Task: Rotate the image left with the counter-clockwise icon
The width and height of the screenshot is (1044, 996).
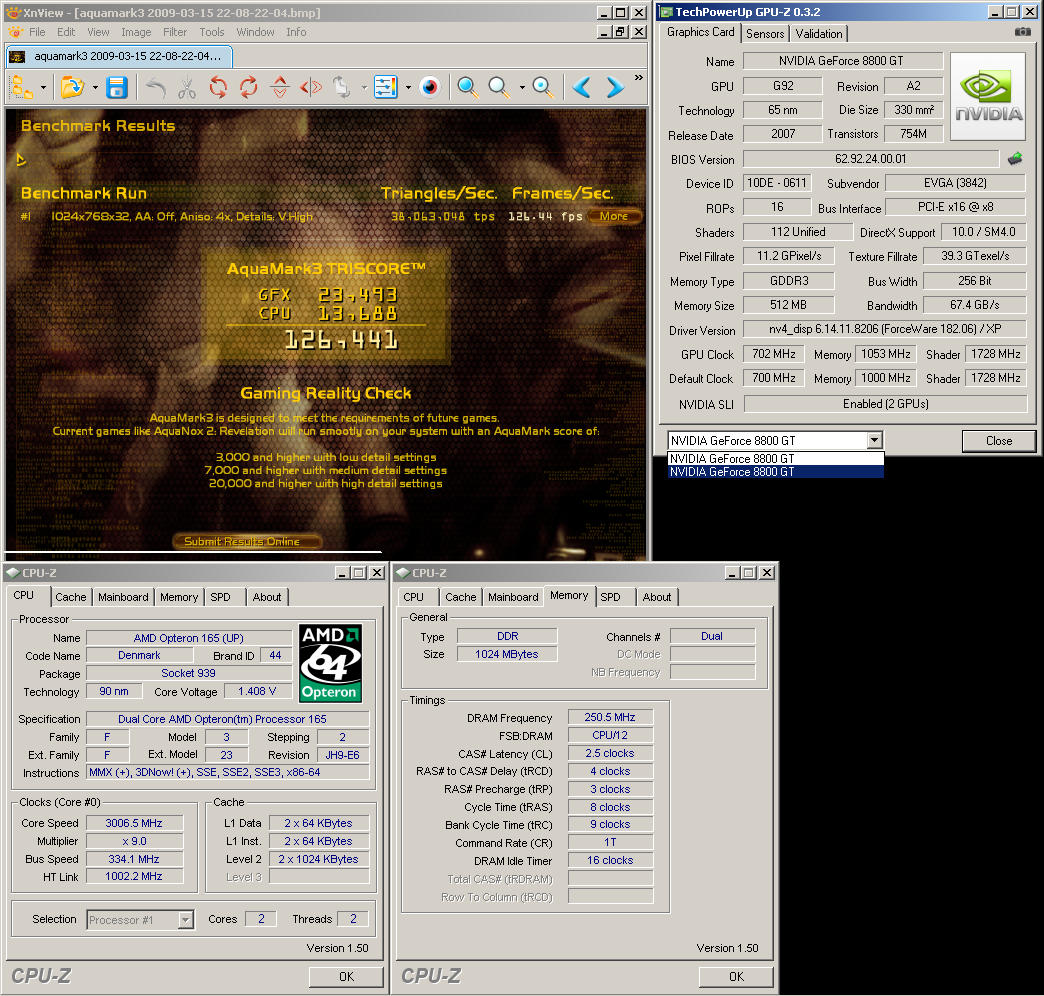Action: (x=218, y=87)
